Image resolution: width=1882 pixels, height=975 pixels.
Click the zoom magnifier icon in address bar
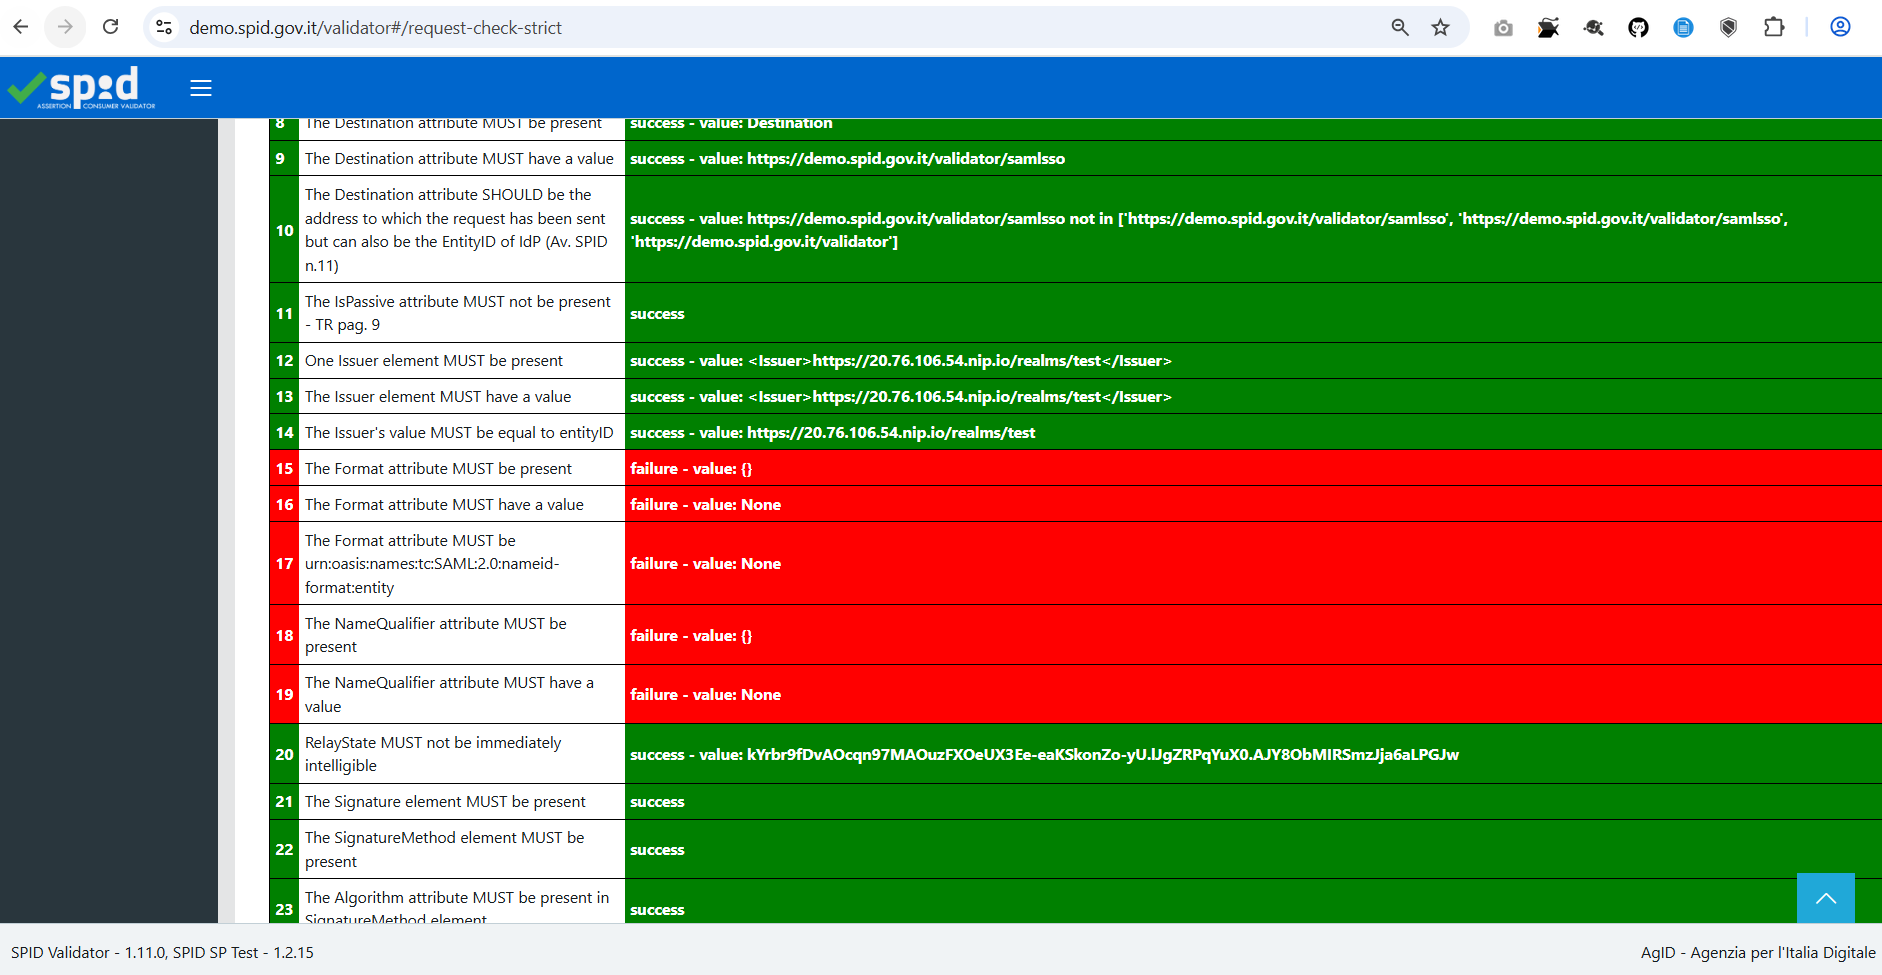(x=1400, y=27)
